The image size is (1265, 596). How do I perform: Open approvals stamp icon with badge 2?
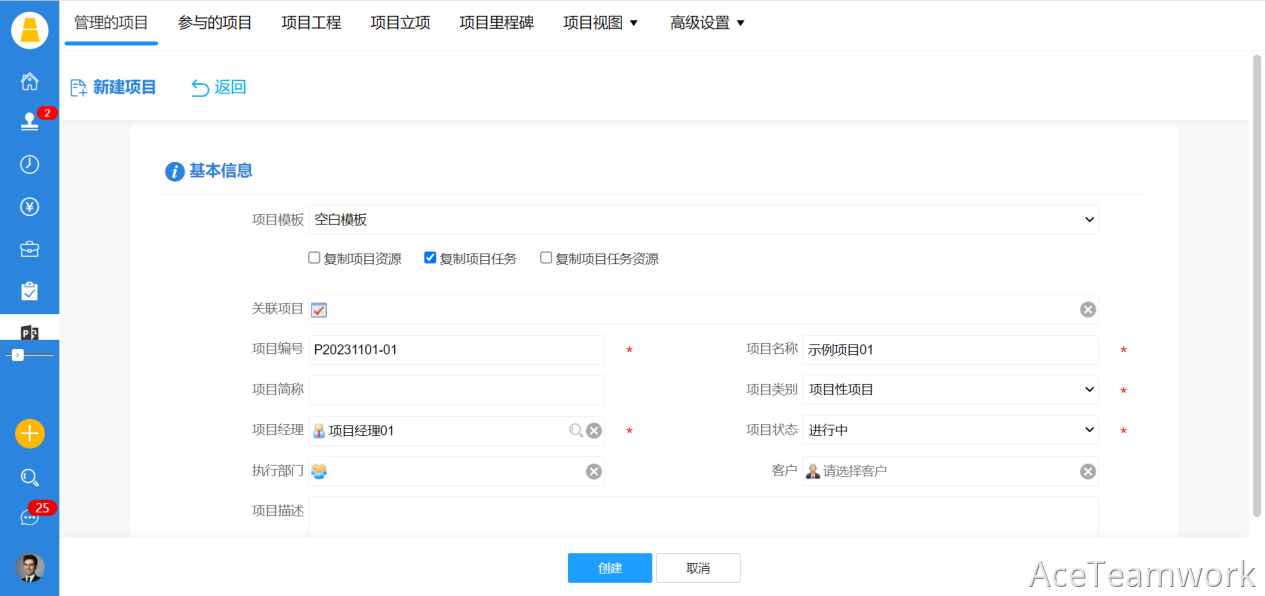(29, 122)
